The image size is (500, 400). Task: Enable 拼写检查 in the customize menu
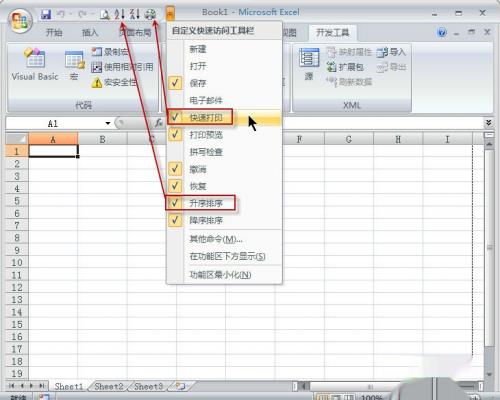point(224,152)
